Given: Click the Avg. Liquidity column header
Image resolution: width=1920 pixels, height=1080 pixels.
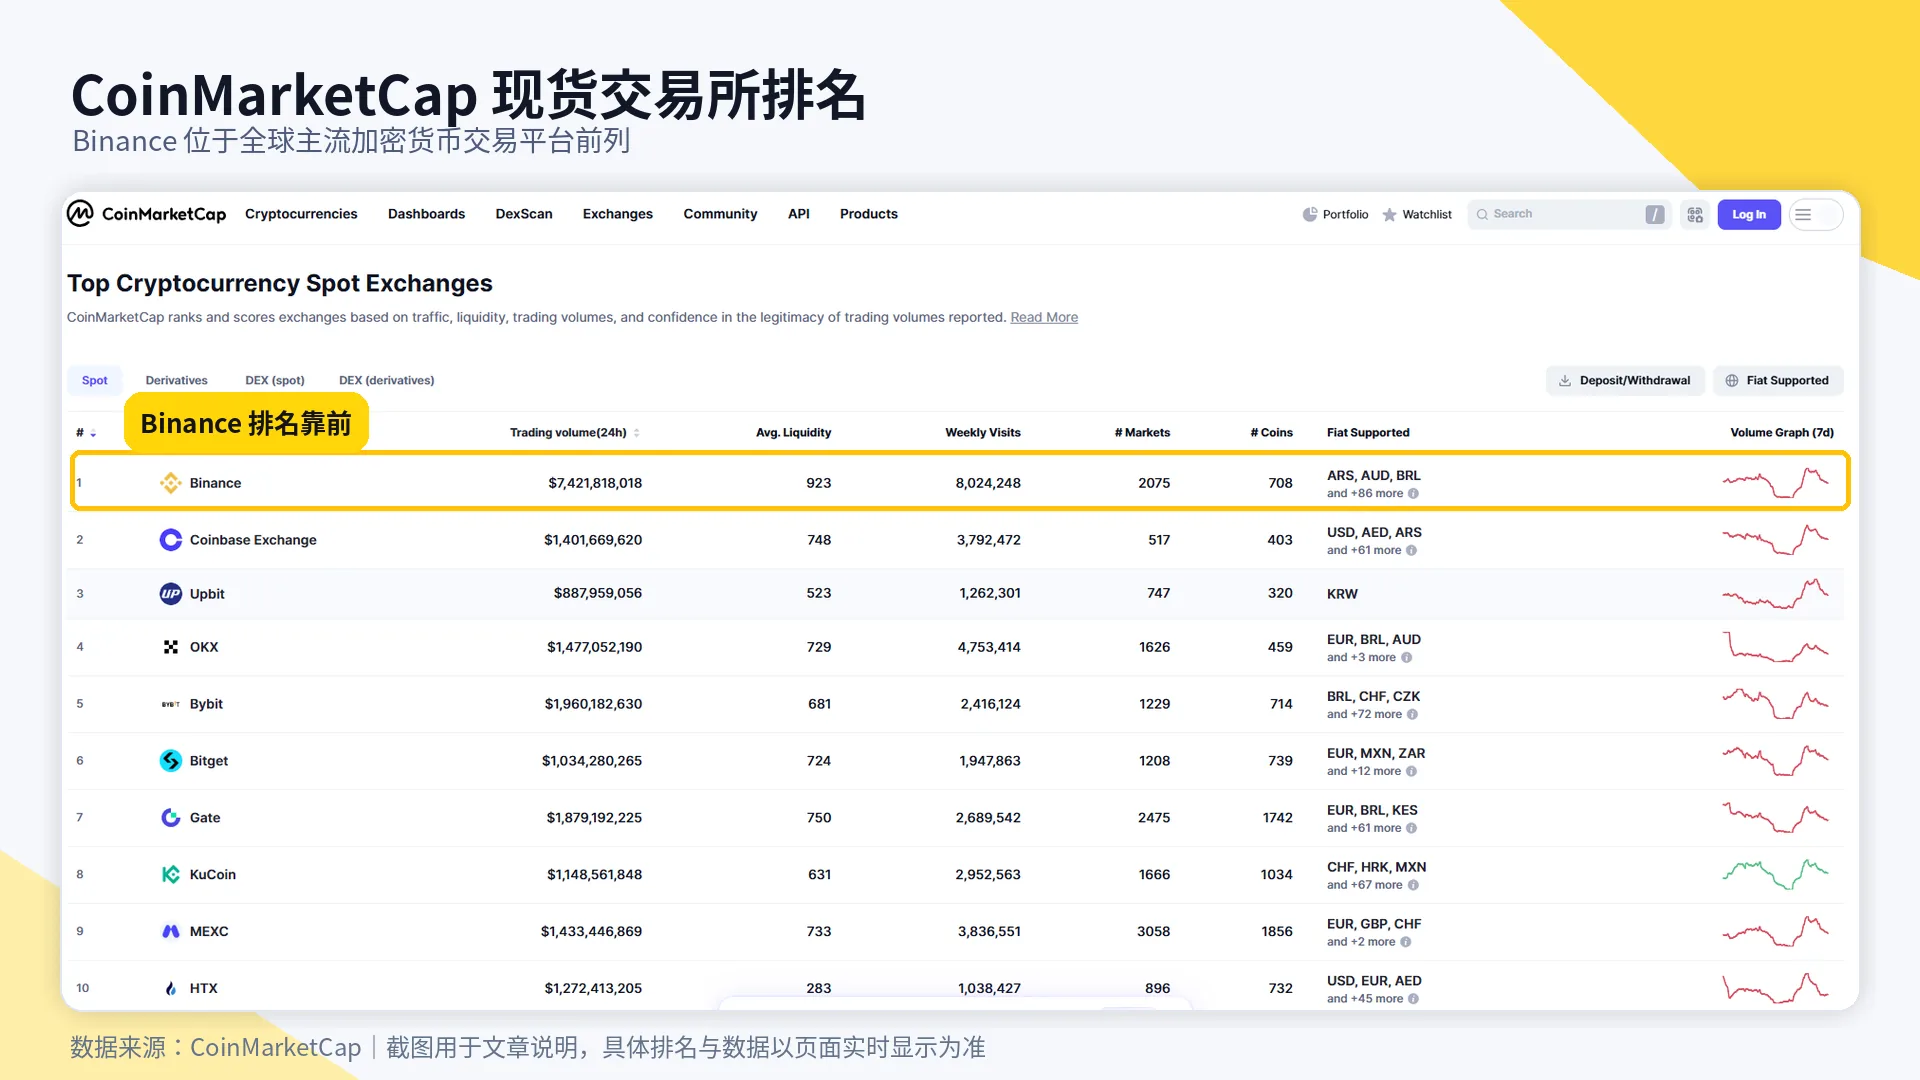Looking at the screenshot, I should [793, 433].
